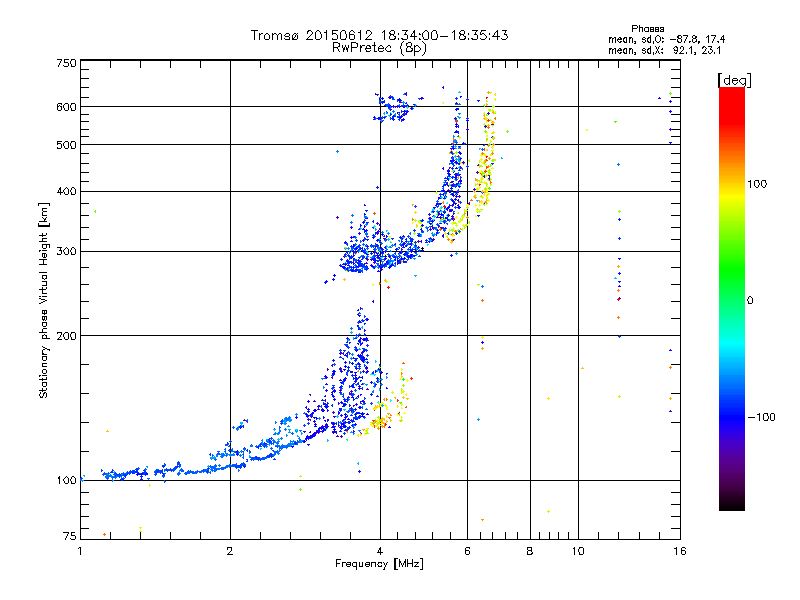The image size is (800, 600).
Task: Click the rainbow phase colorbar
Action: pyautogui.click(x=732, y=298)
